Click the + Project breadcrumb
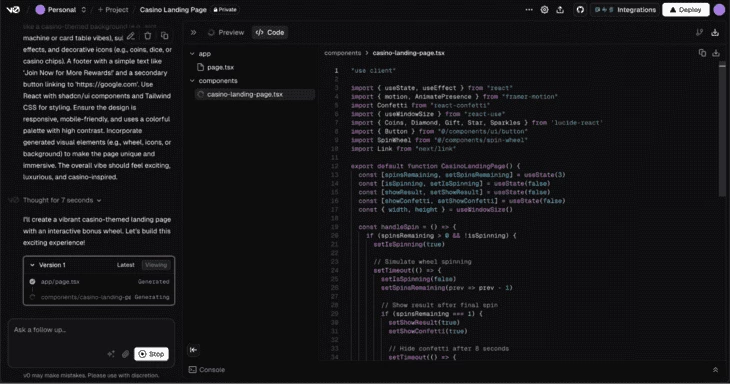This screenshot has width=730, height=384. [113, 10]
